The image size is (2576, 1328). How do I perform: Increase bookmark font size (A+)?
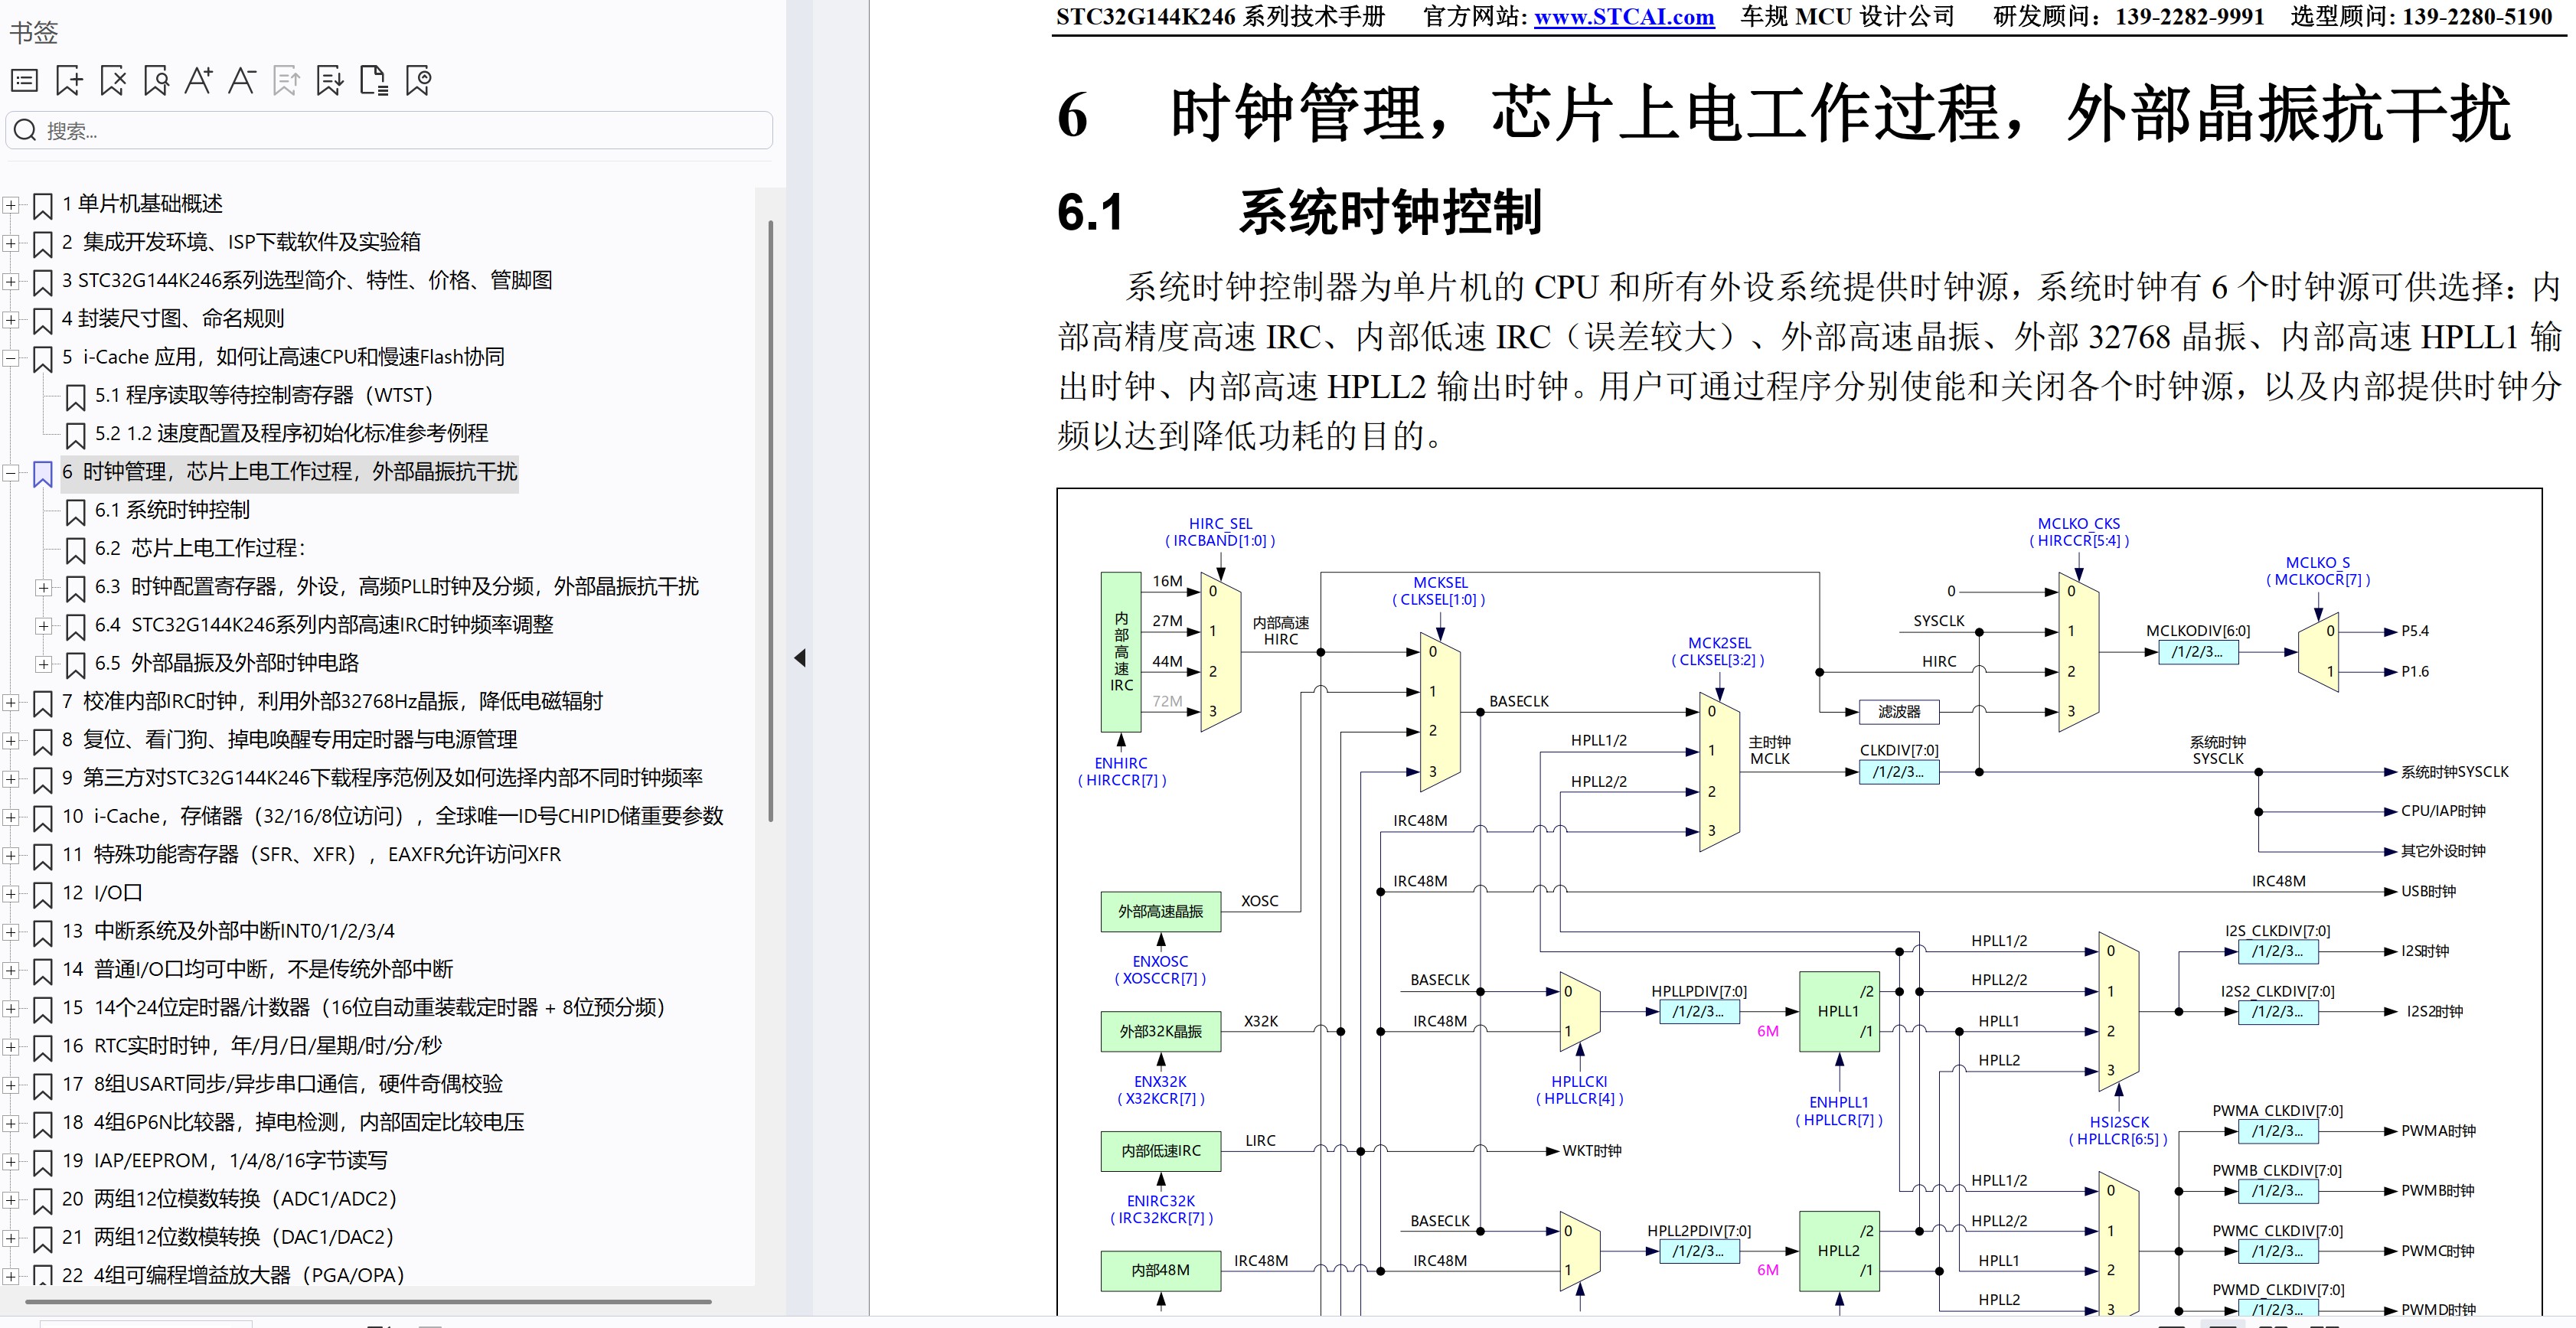click(x=199, y=80)
